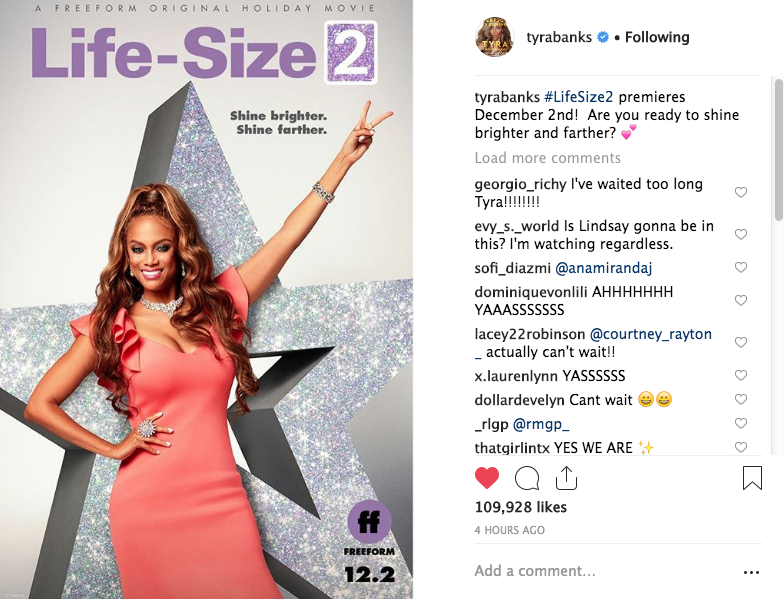The height and width of the screenshot is (599, 784).
Task: Like georgio_richy's comment heart
Action: (x=740, y=192)
